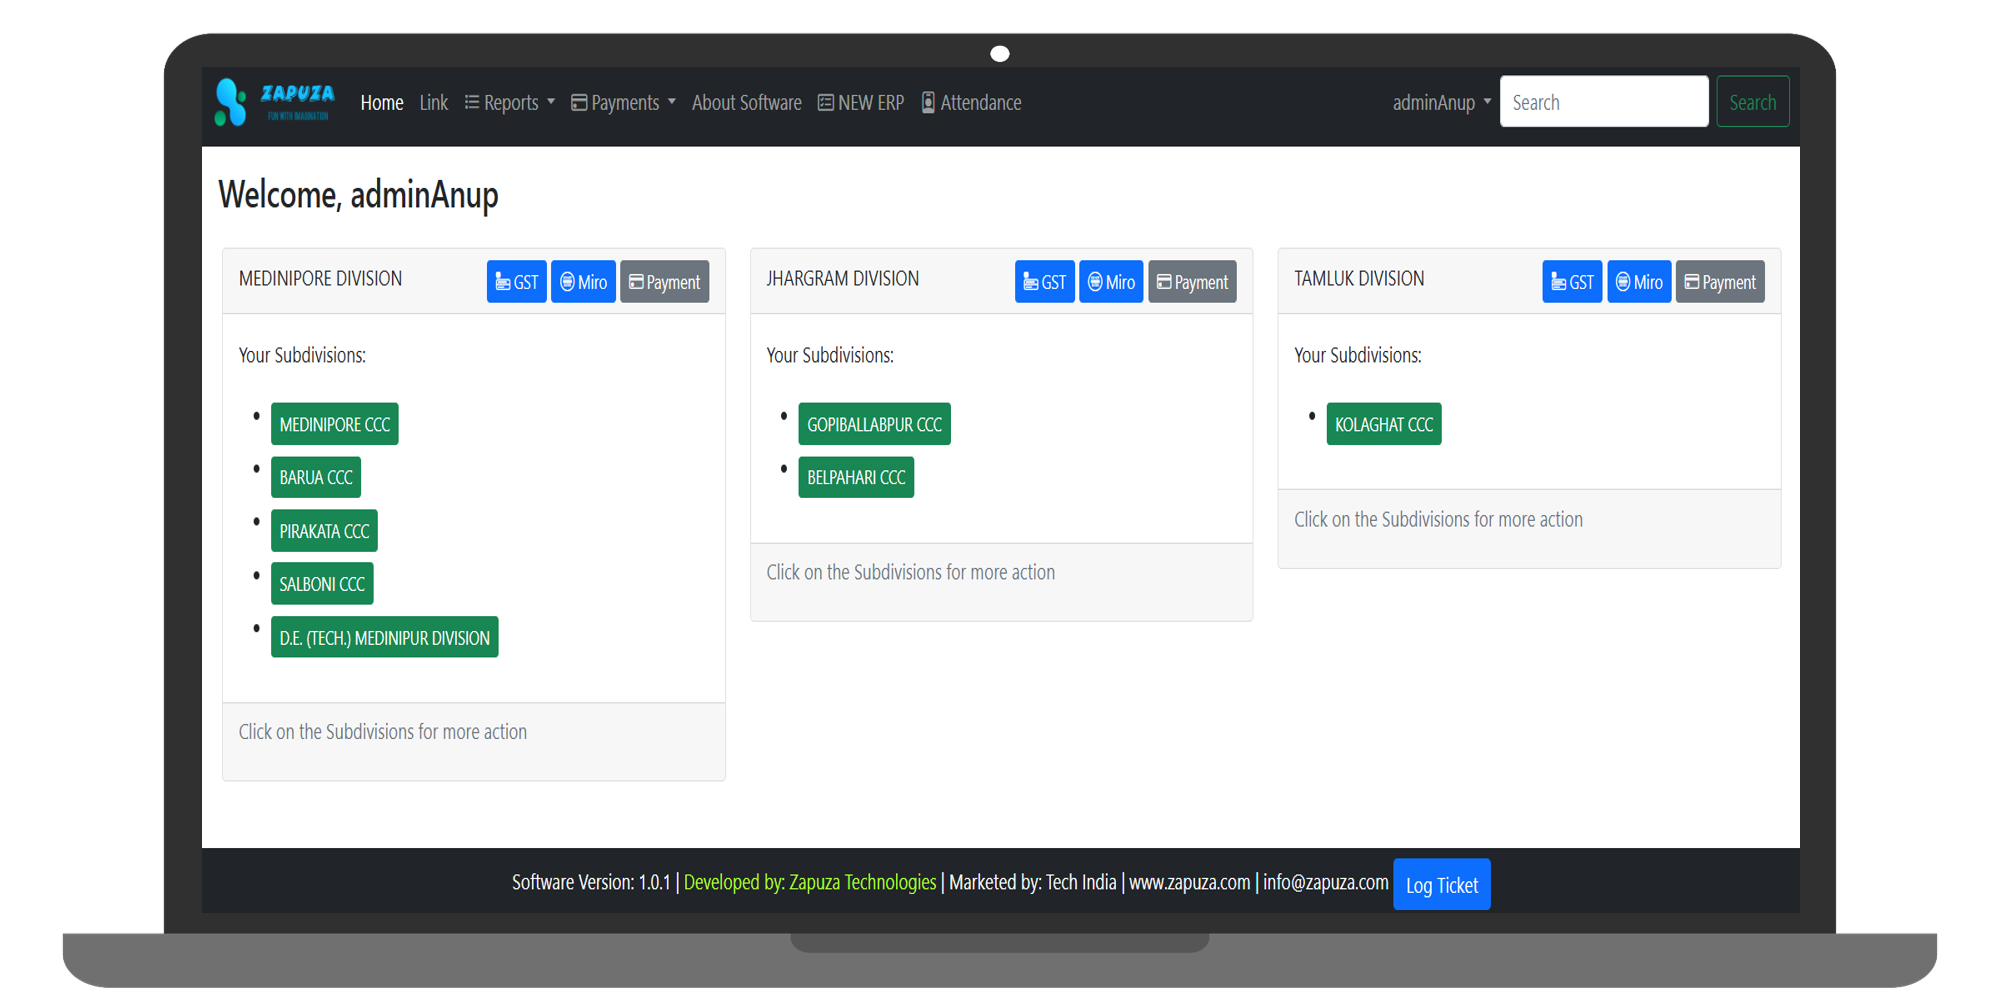Screen dimensions: 2000x1007
Task: Open Miro for Medinipore Division
Action: click(x=583, y=282)
